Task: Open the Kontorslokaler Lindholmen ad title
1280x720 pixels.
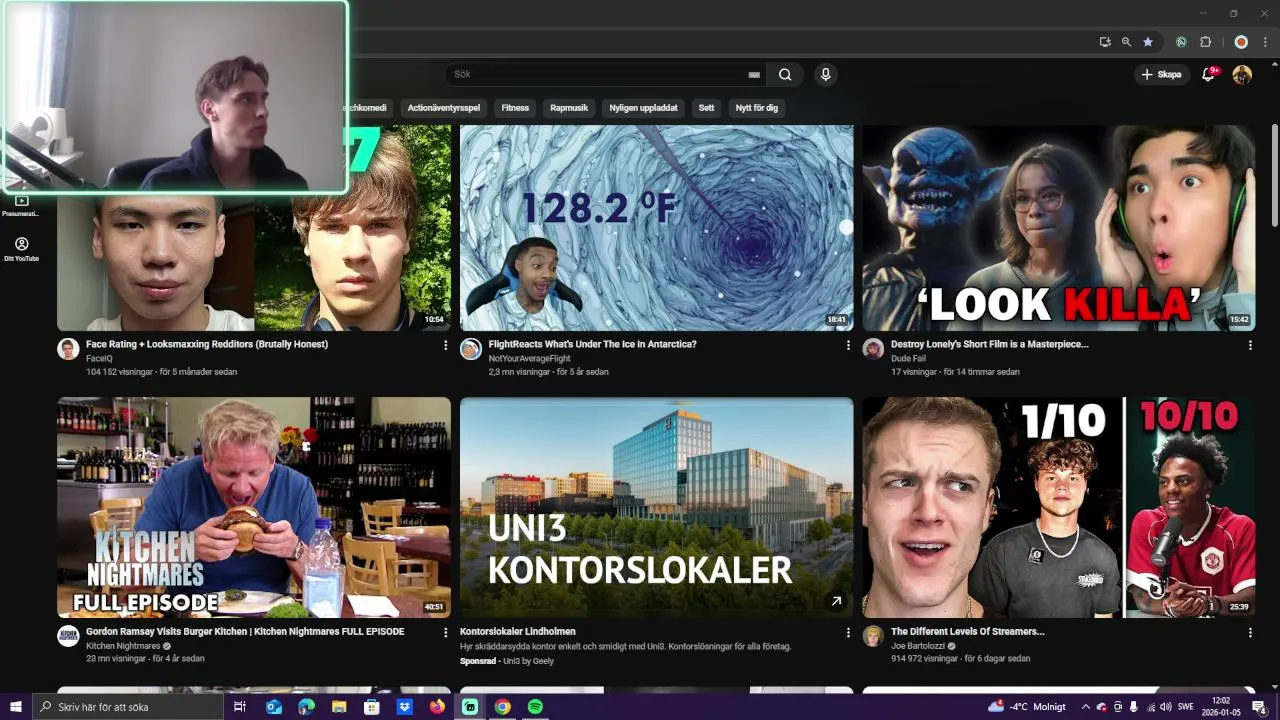Action: pyautogui.click(x=518, y=631)
